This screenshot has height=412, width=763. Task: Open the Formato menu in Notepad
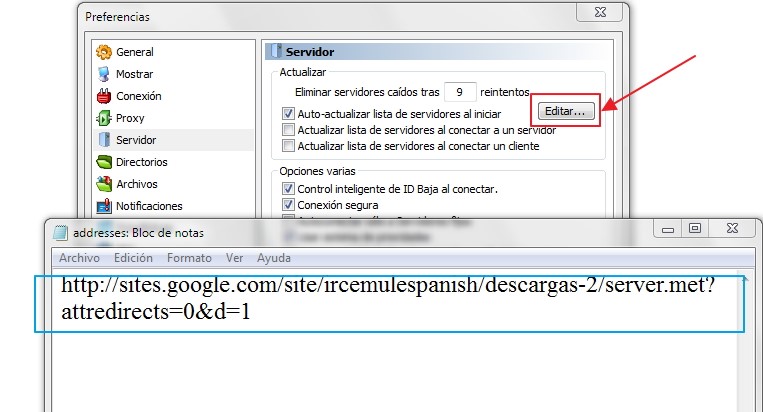189,258
